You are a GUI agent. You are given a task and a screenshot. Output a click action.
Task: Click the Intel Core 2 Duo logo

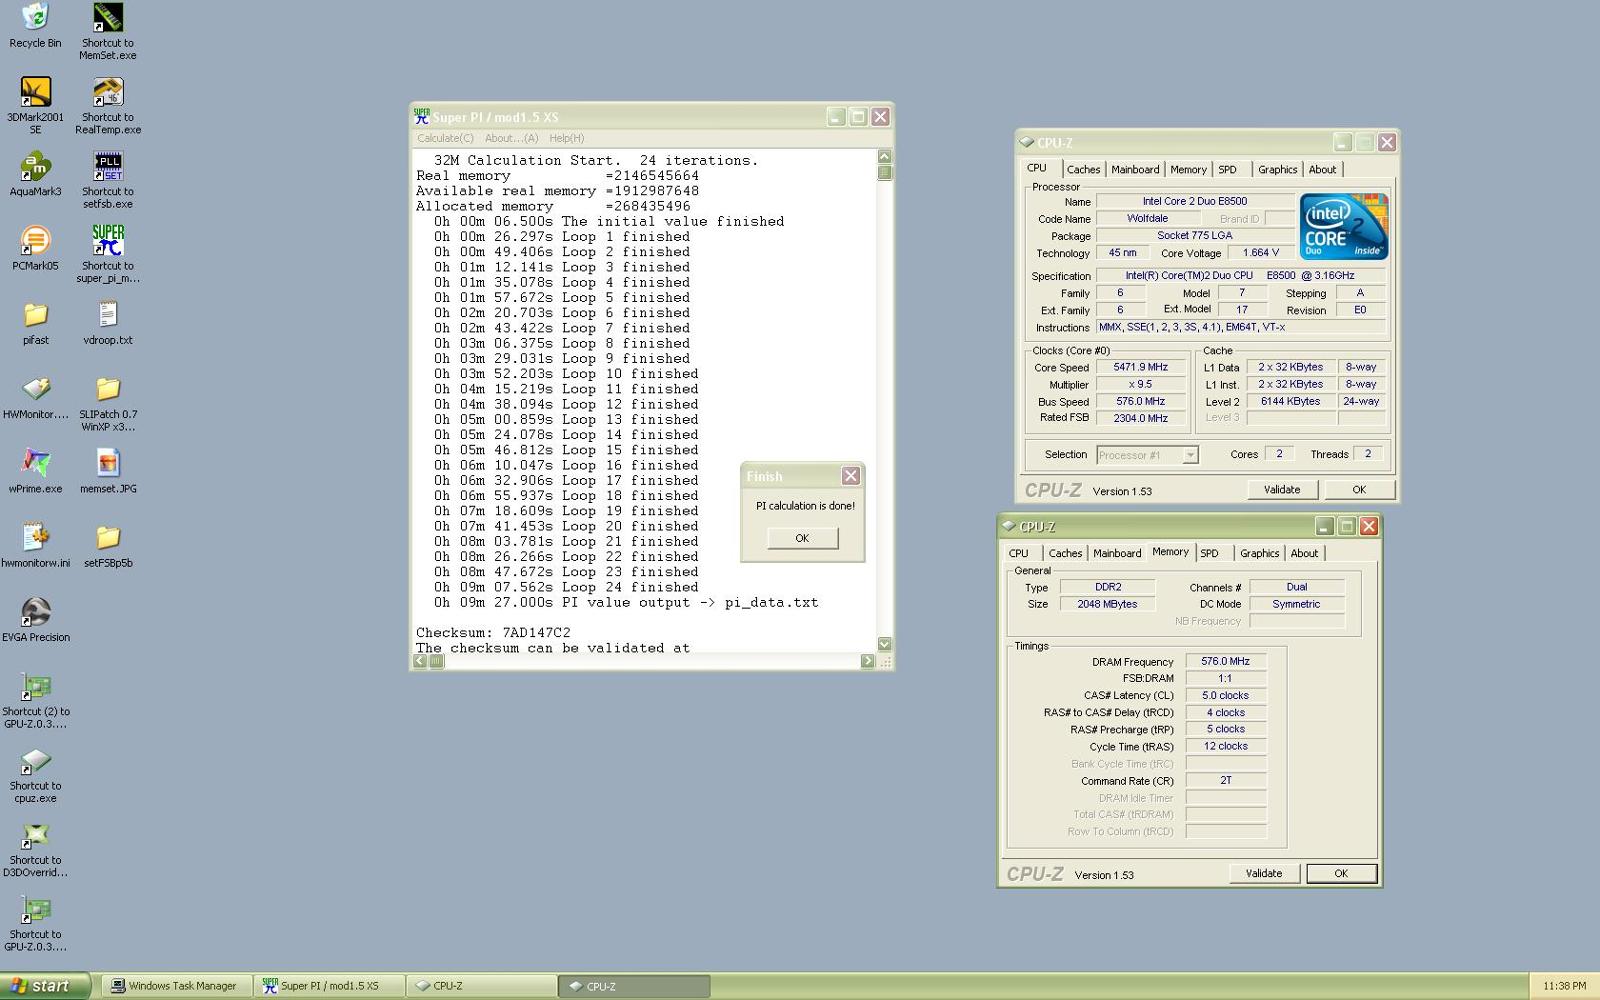pyautogui.click(x=1344, y=227)
